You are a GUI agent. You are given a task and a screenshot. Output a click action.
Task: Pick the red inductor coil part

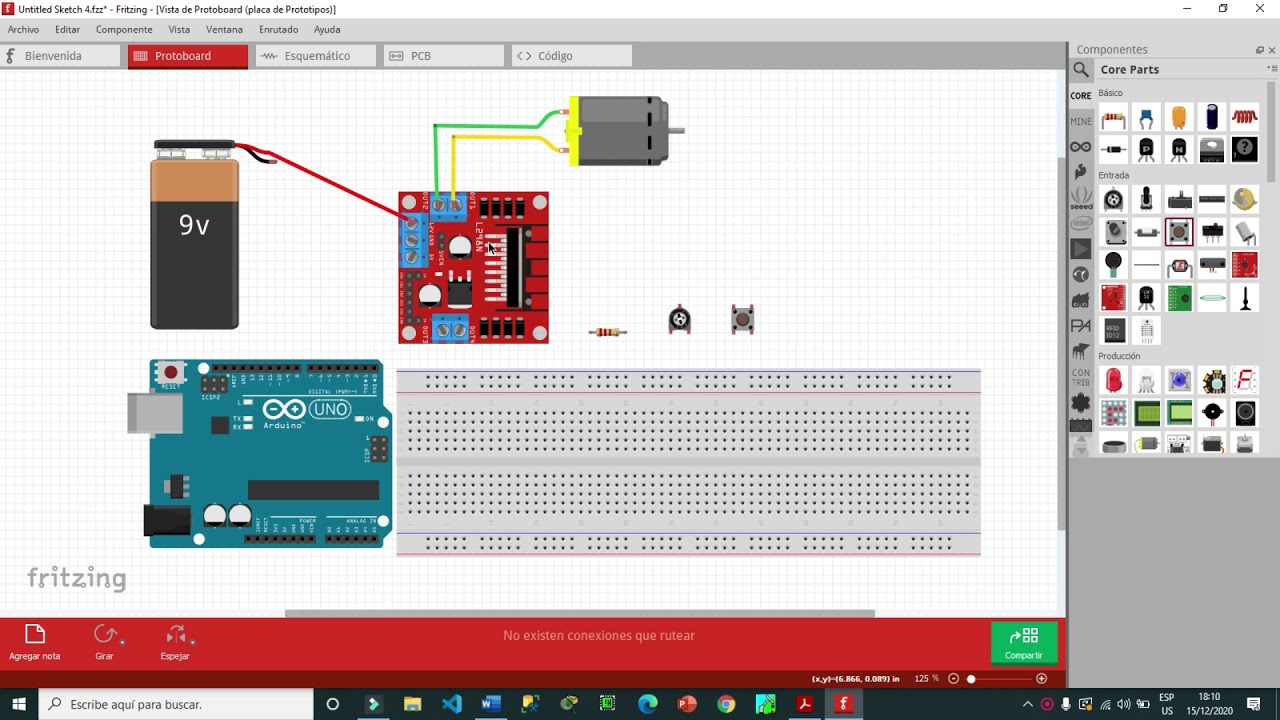(1245, 118)
